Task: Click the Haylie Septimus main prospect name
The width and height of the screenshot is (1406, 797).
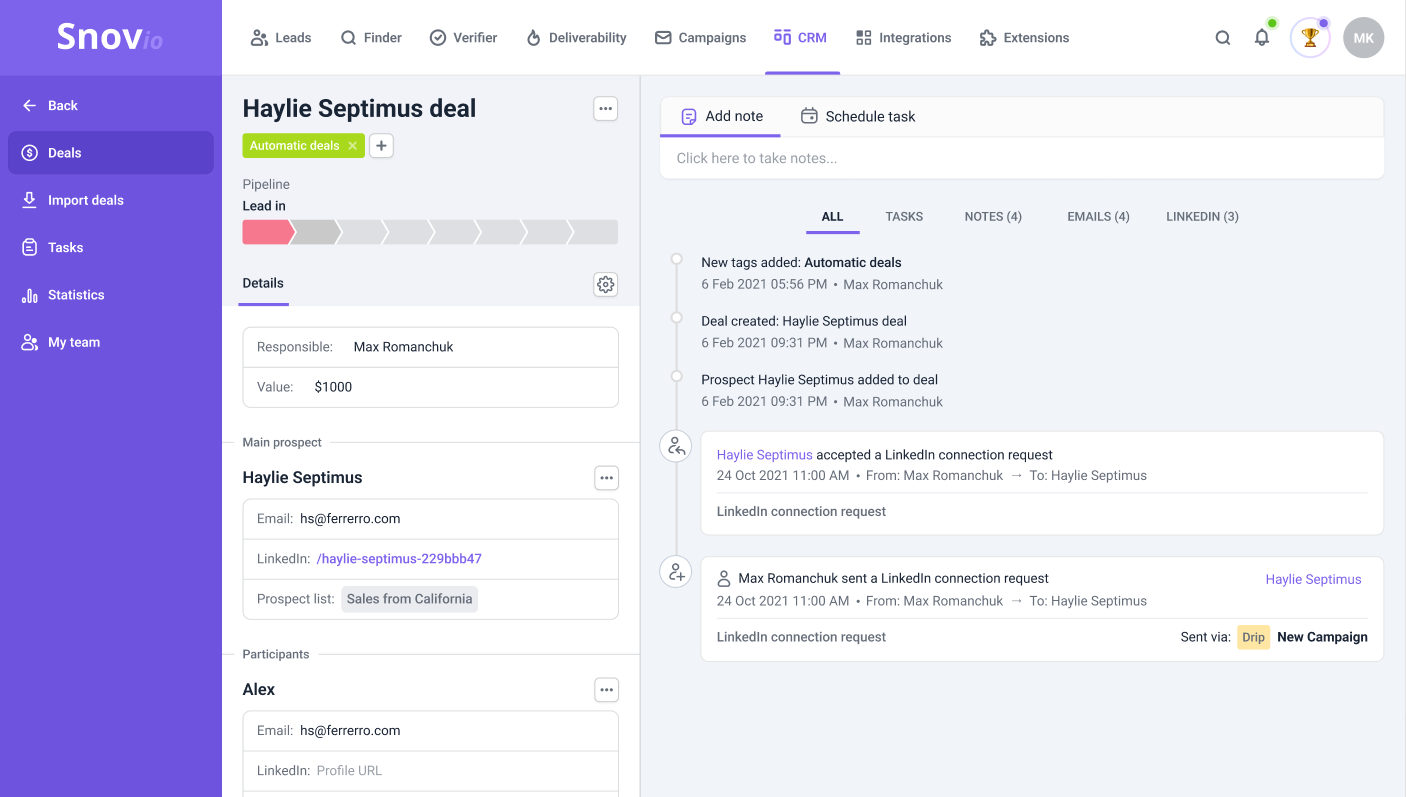Action: (x=302, y=478)
